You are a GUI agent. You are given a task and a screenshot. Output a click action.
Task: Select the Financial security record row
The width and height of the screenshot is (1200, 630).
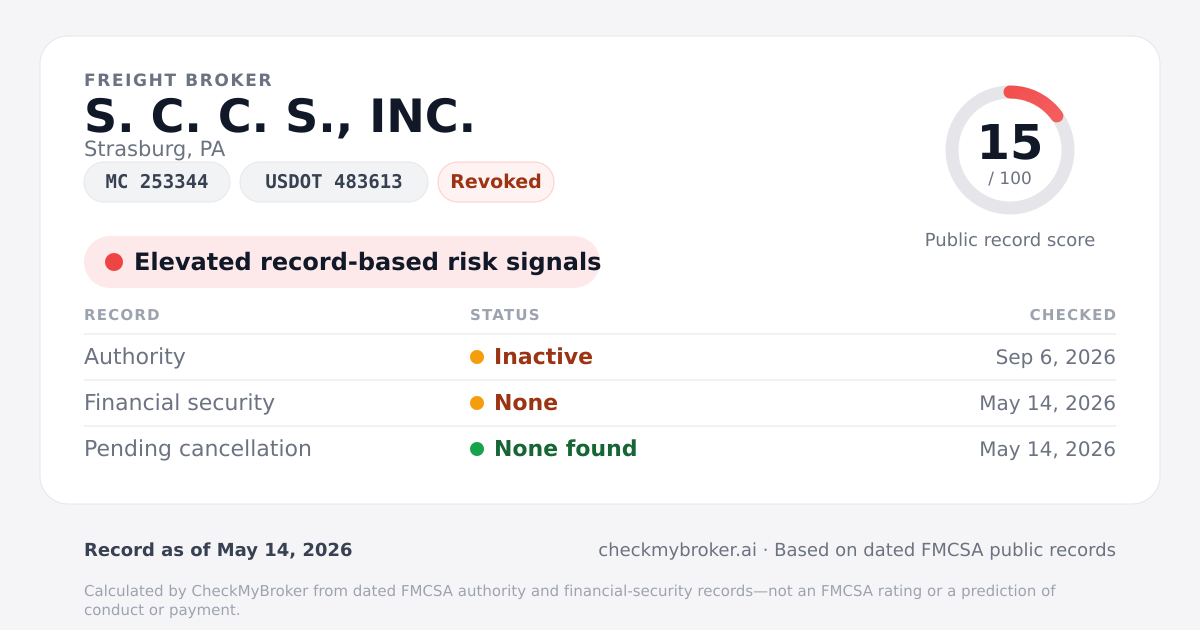point(600,403)
